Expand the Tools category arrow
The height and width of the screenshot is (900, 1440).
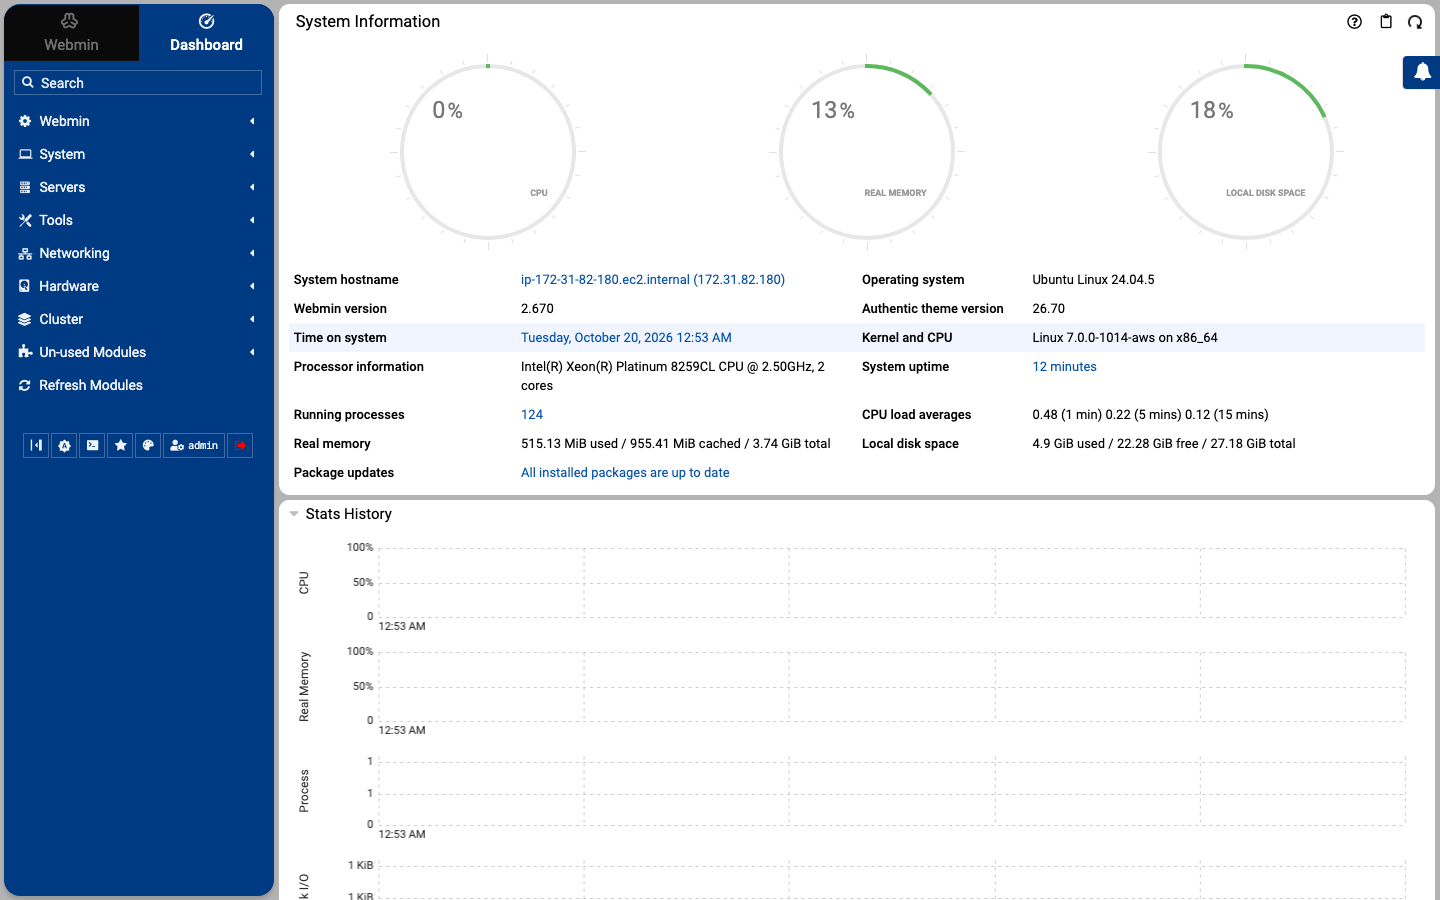tap(252, 220)
